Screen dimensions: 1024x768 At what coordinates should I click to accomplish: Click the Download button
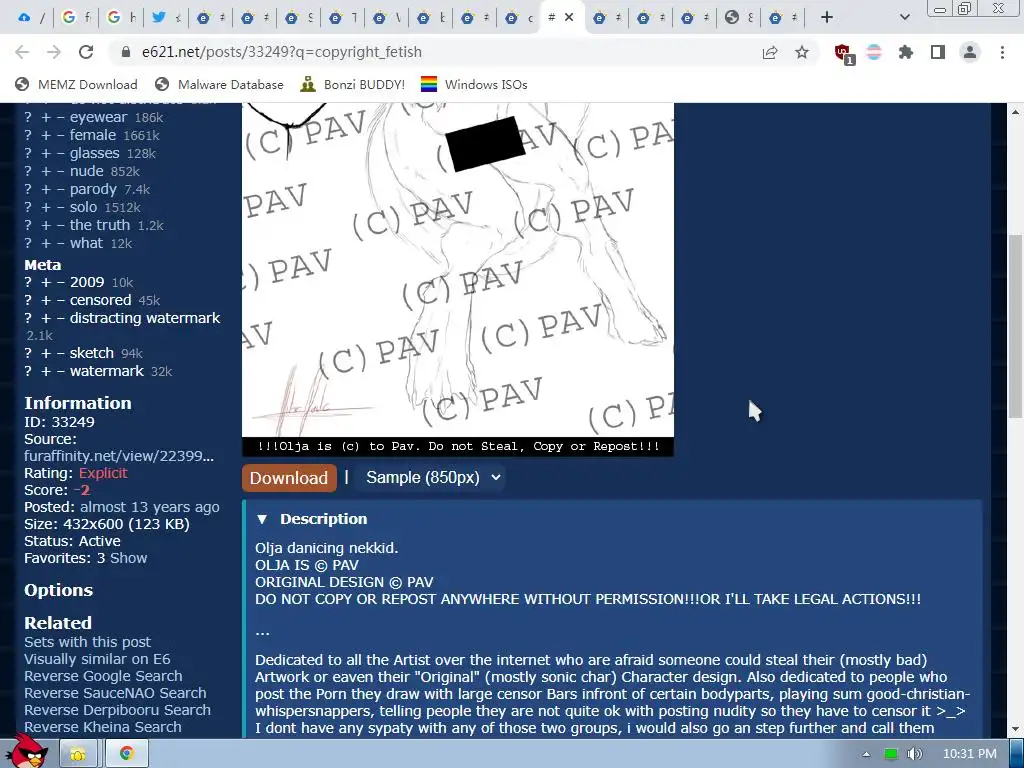(289, 478)
